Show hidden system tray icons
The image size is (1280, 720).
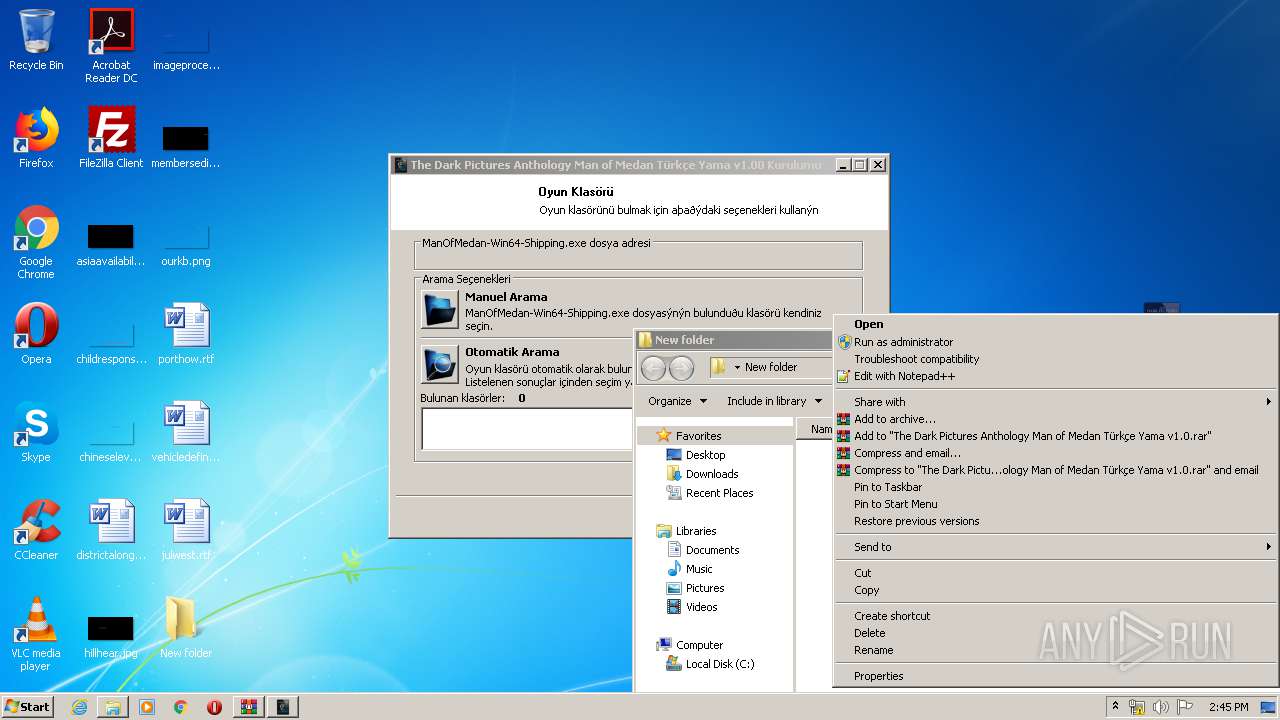(1115, 707)
